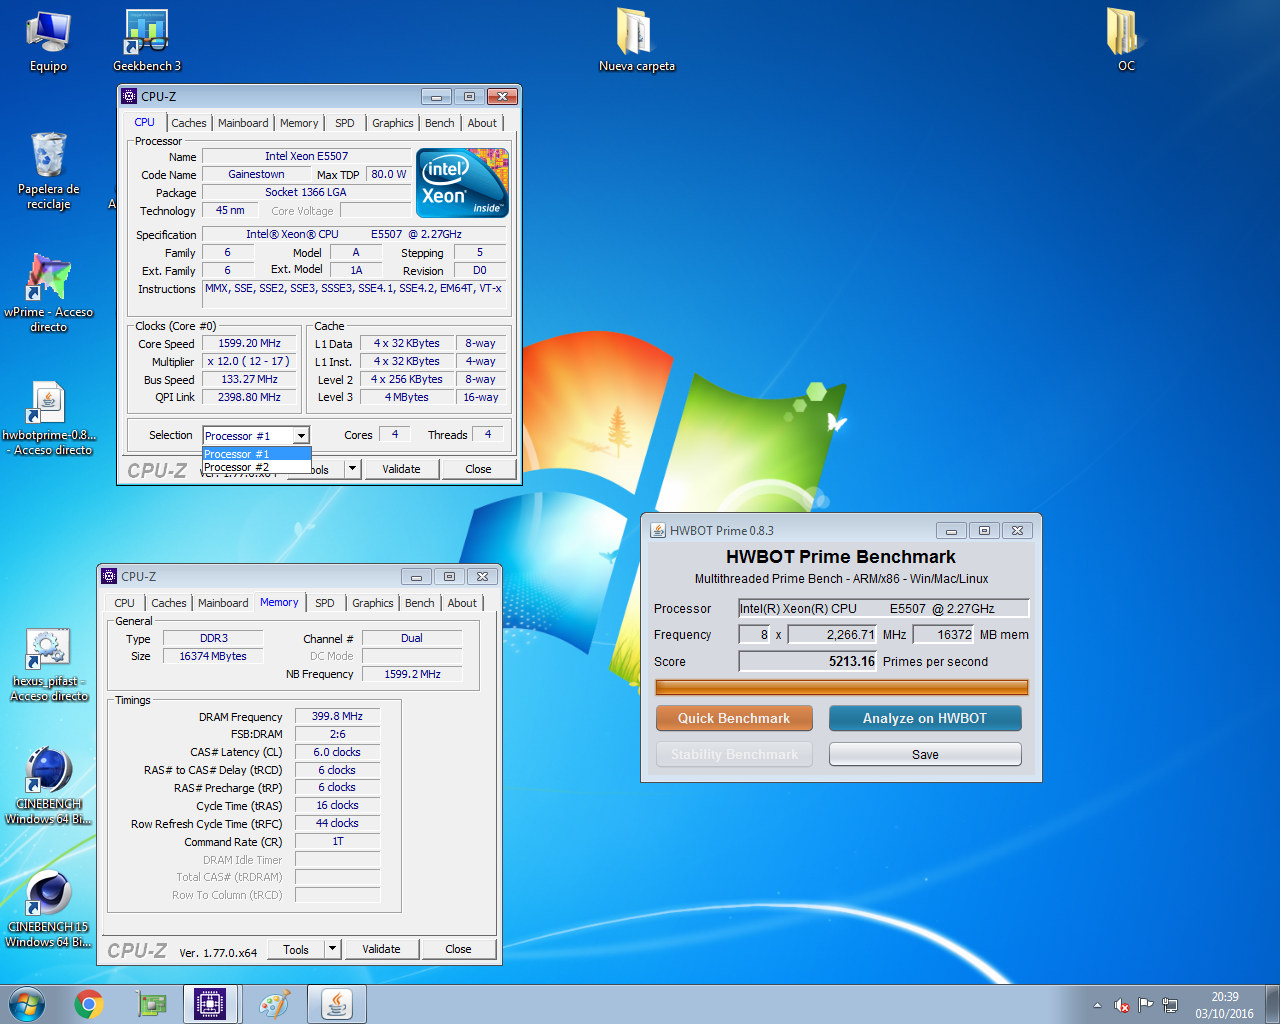Screen dimensions: 1280x1024
Task: Switch to Caches tab in top CPU-Z
Action: point(189,123)
